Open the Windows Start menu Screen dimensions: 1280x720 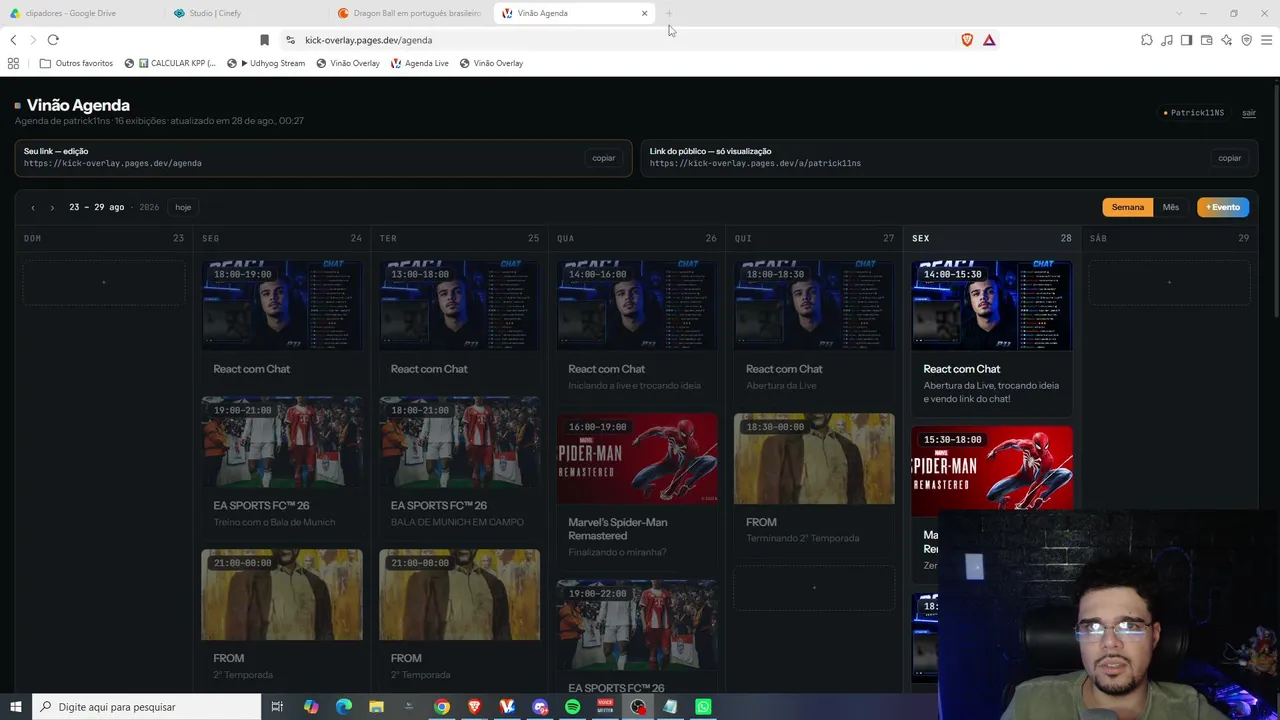15,707
